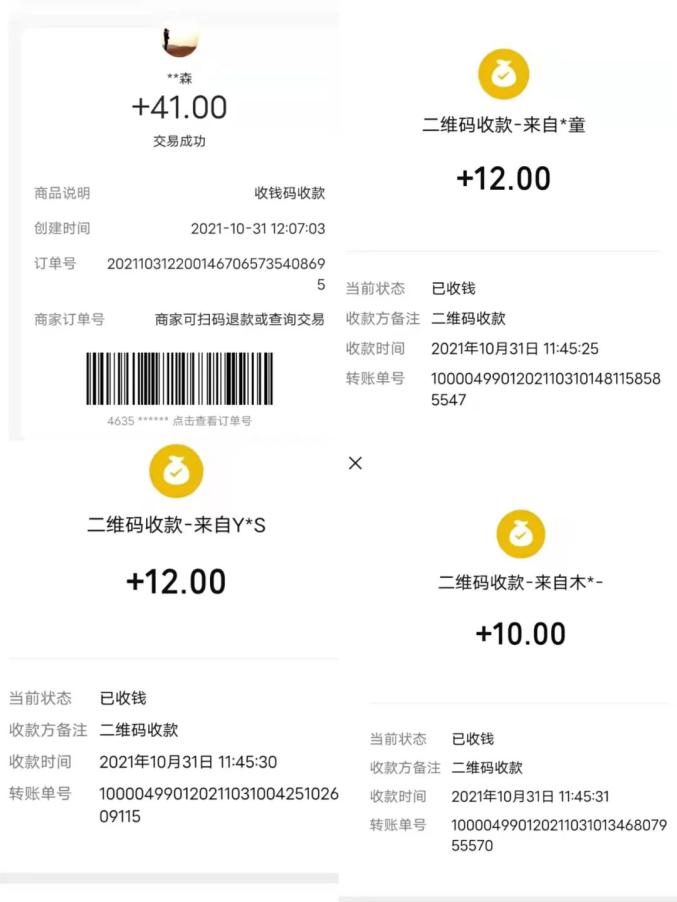The width and height of the screenshot is (677, 902).
Task: Click the yellow money bag icon above 来自木*-
Action: tap(521, 534)
